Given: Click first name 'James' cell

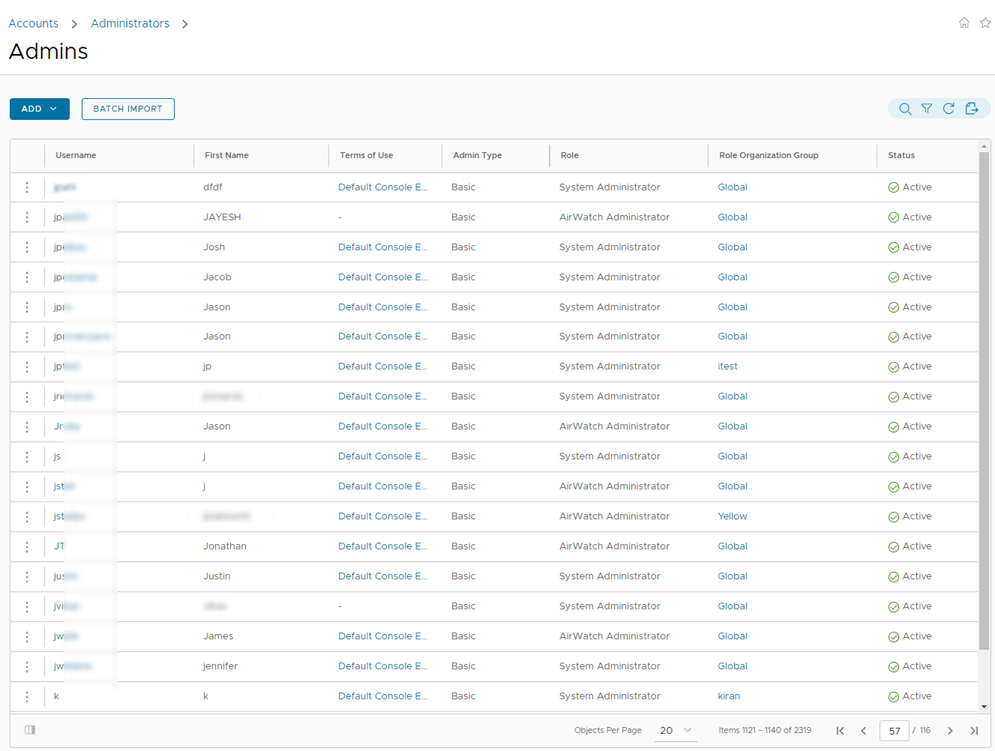Looking at the screenshot, I should [218, 636].
